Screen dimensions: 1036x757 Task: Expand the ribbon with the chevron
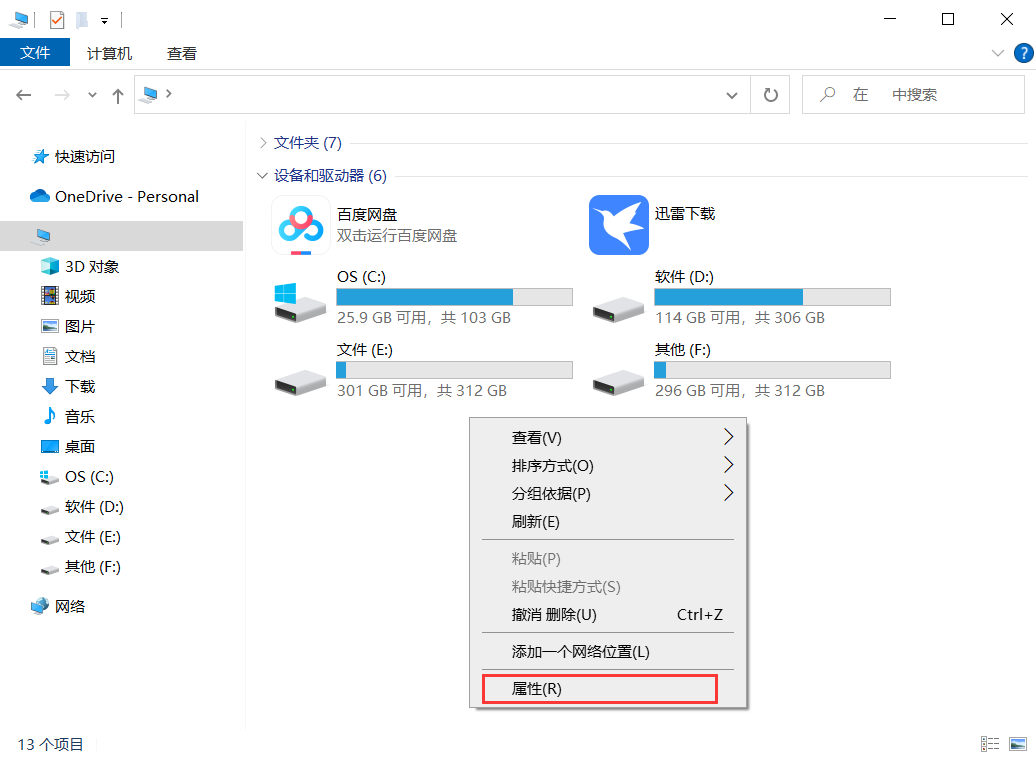click(x=998, y=53)
